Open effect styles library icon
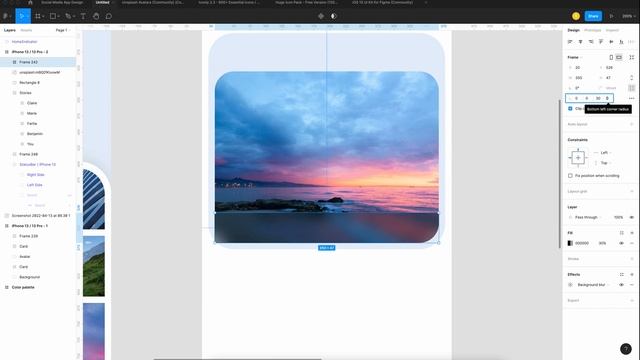 (x=622, y=274)
